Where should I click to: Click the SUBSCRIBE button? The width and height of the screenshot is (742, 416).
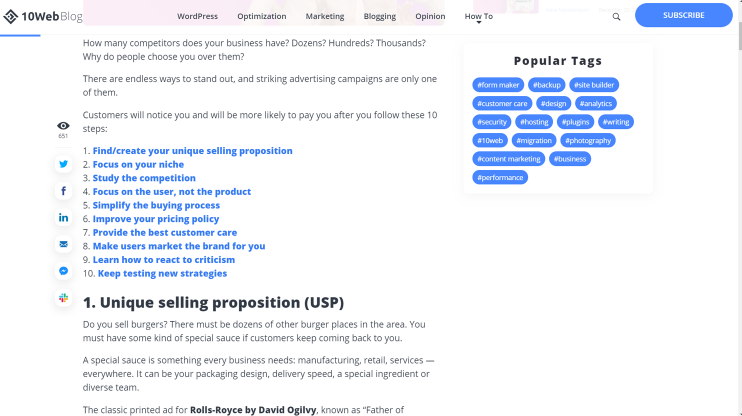pyautogui.click(x=683, y=15)
